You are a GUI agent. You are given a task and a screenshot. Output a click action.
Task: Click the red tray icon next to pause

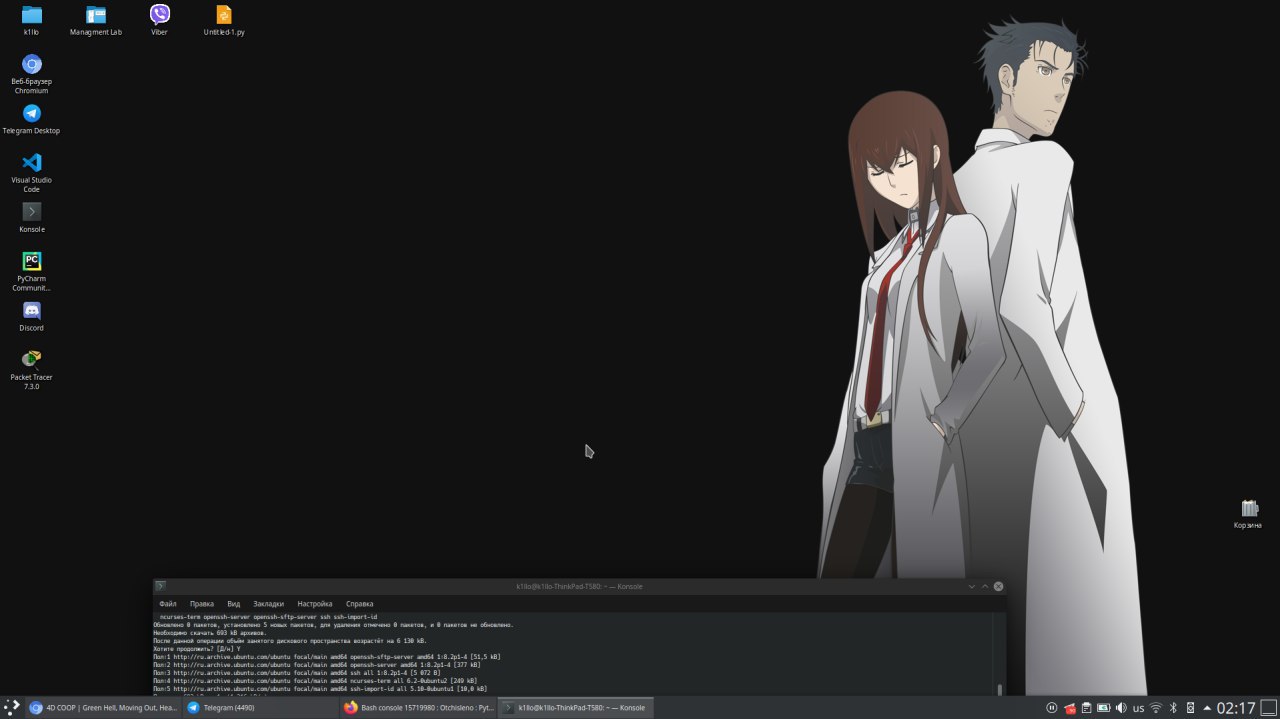point(1069,708)
